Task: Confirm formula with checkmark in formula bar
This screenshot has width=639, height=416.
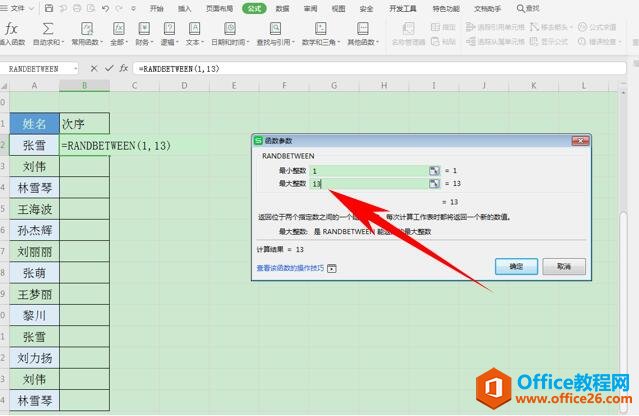Action: 108,67
